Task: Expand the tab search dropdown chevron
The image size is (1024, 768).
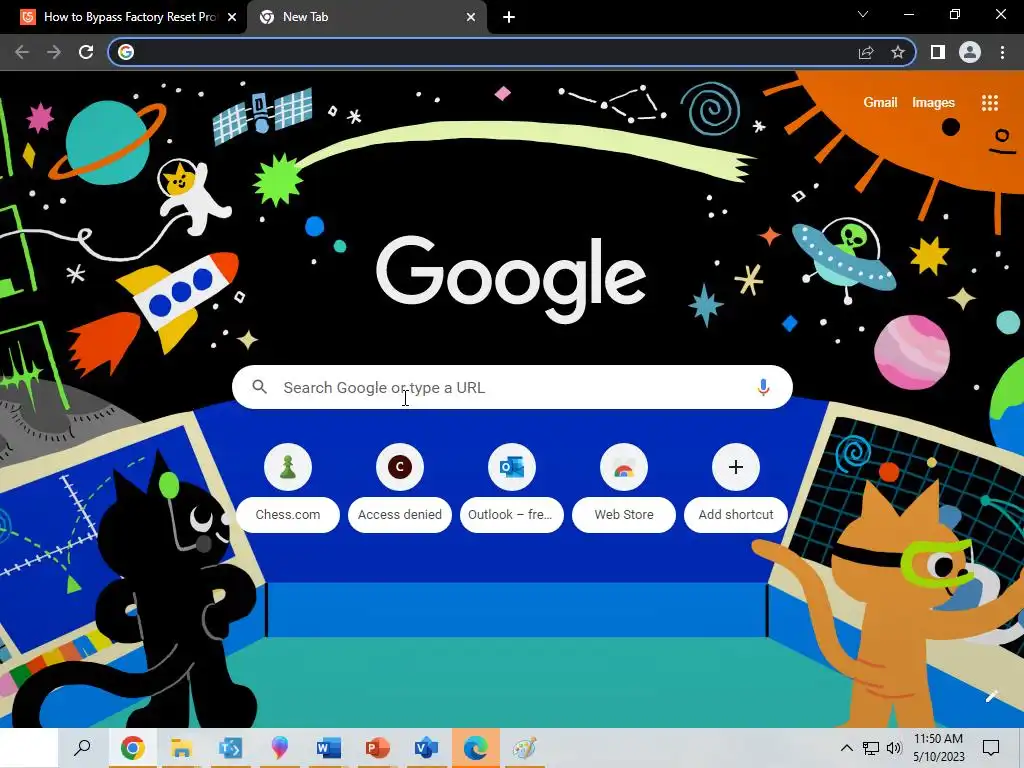Action: (x=863, y=14)
